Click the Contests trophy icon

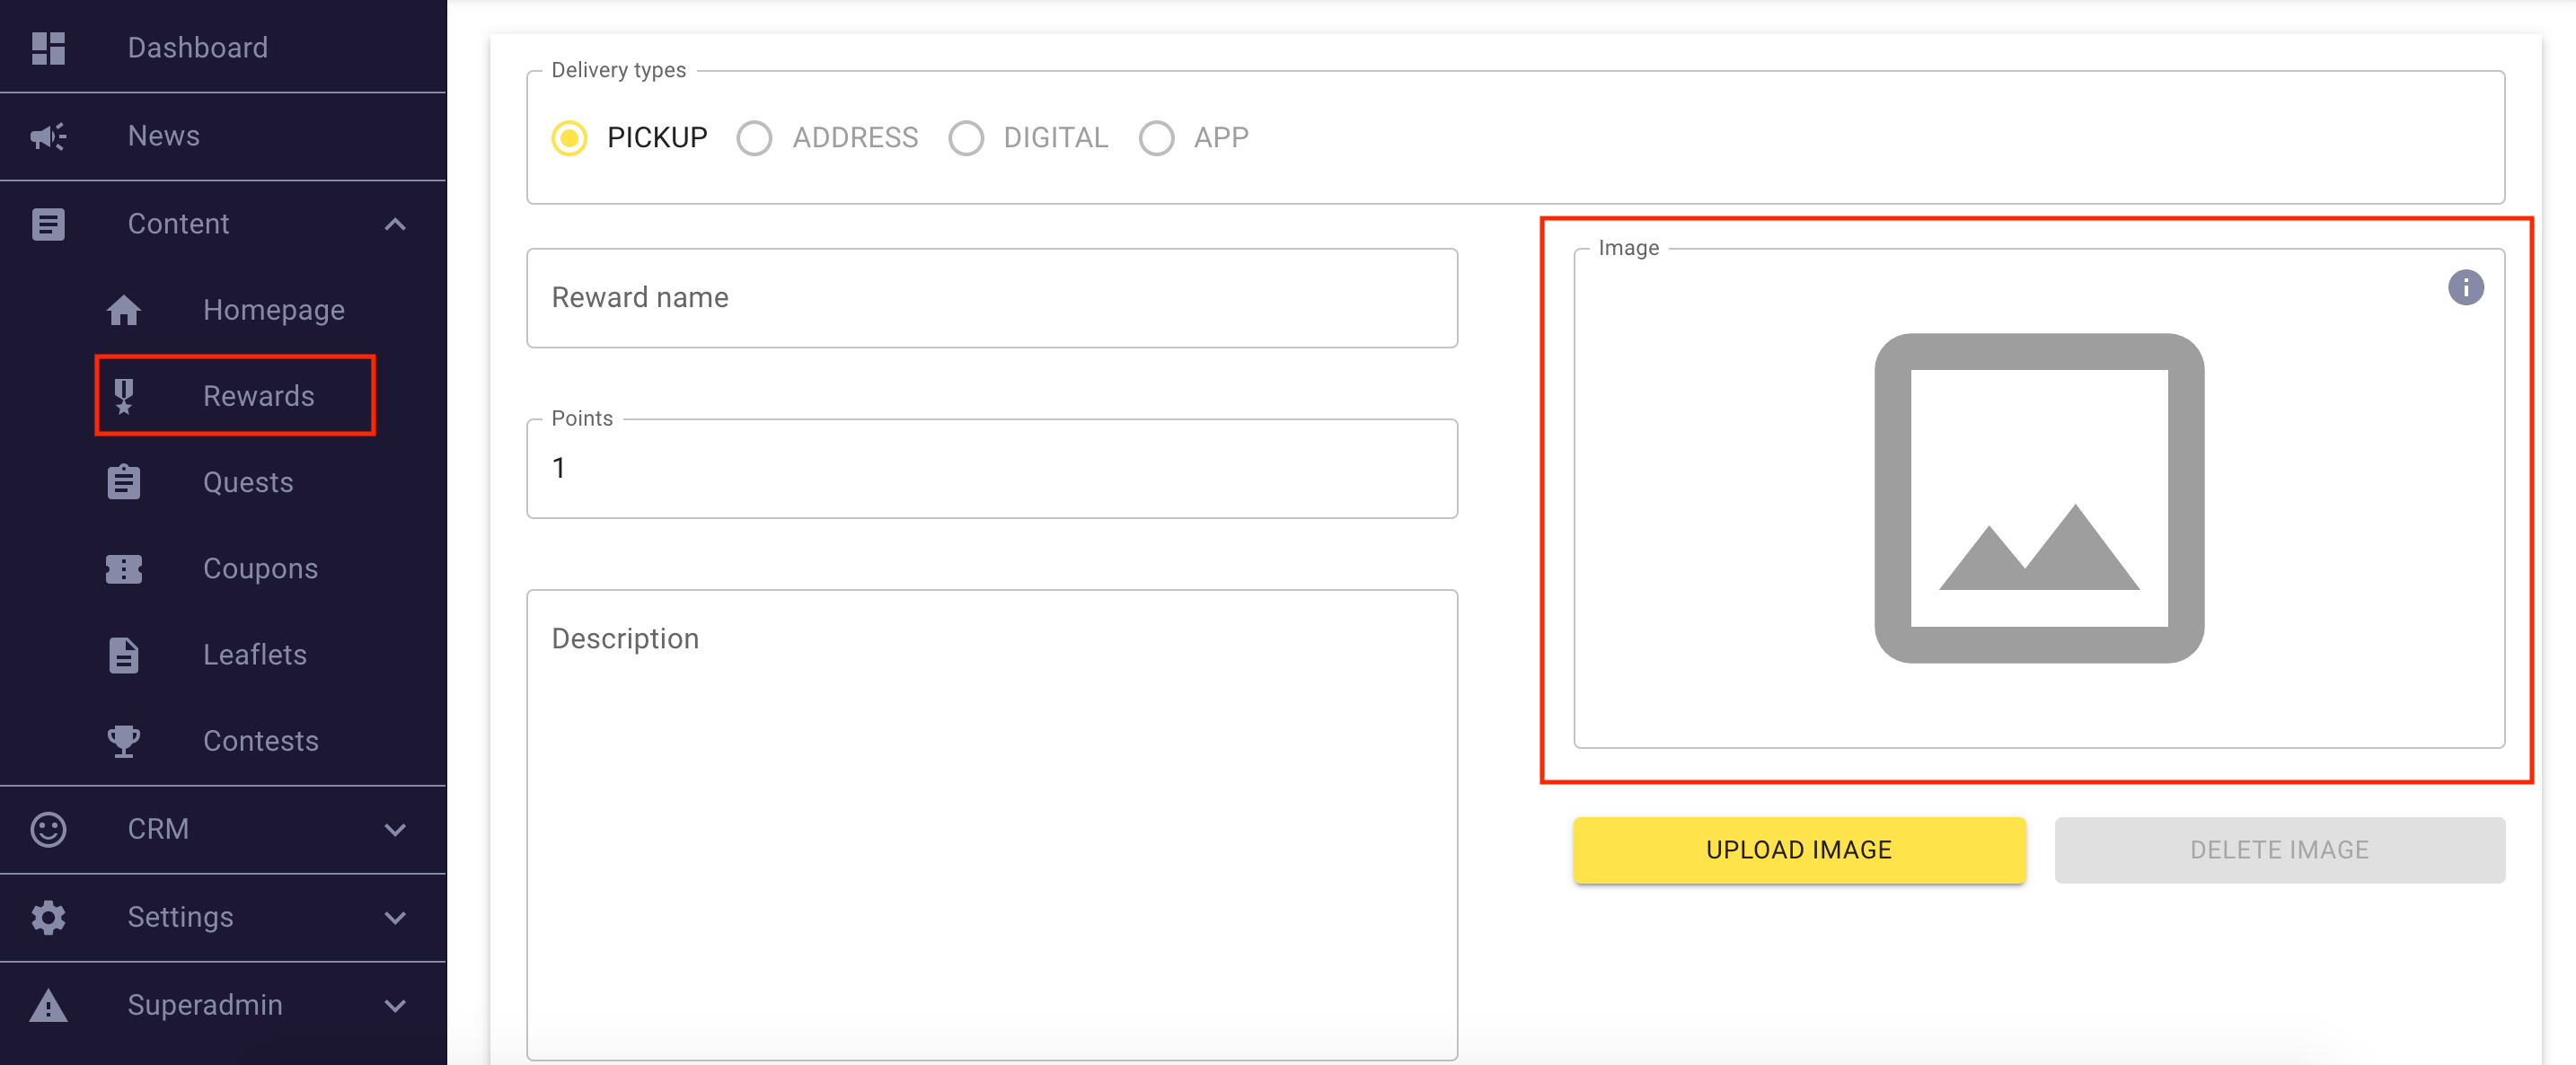(123, 741)
